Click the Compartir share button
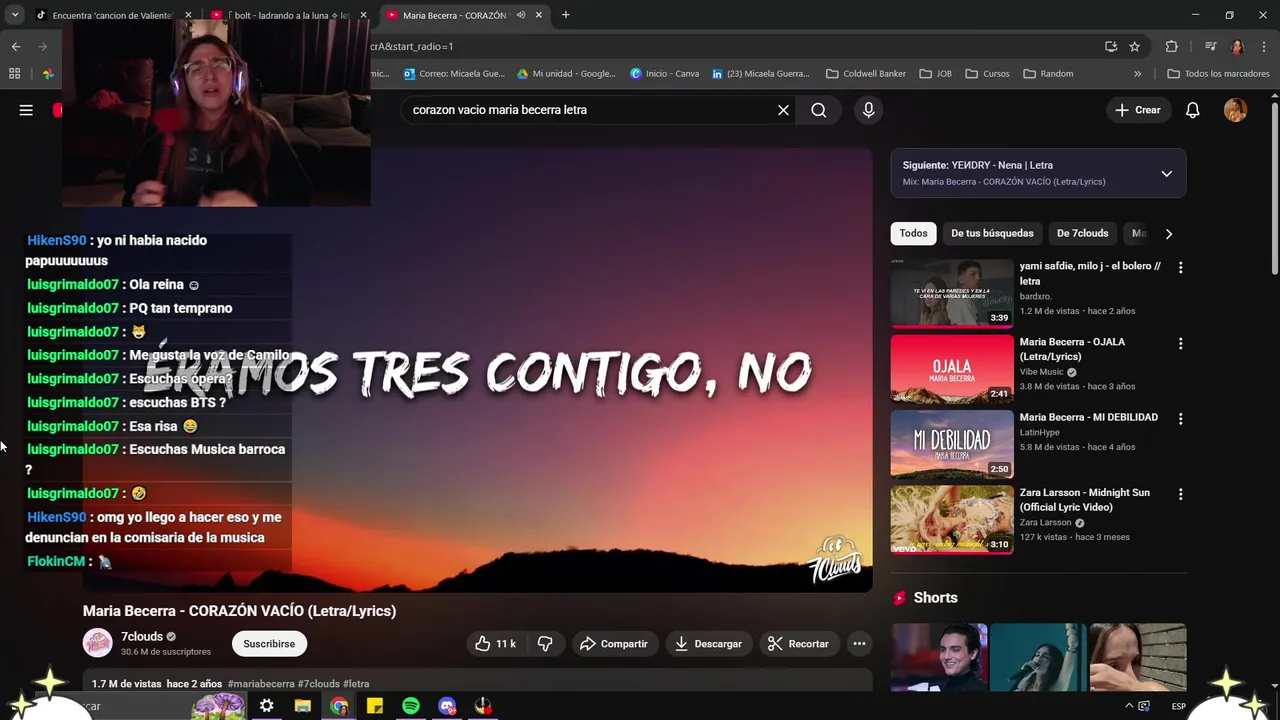 [614, 644]
